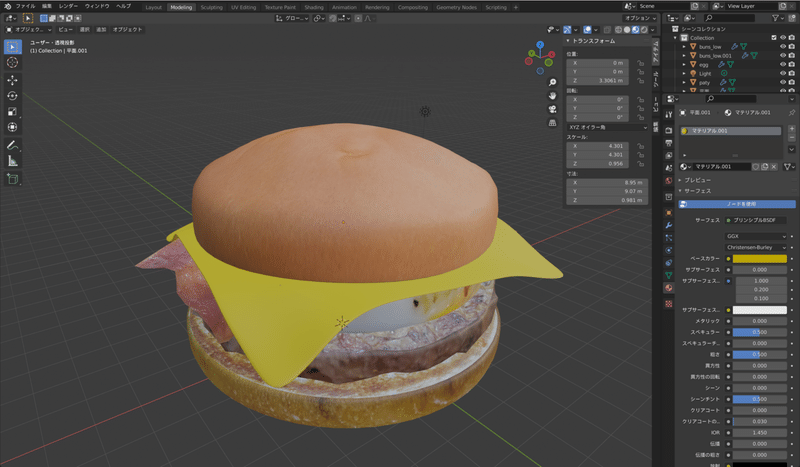Open the レンダー menu

point(68,6)
